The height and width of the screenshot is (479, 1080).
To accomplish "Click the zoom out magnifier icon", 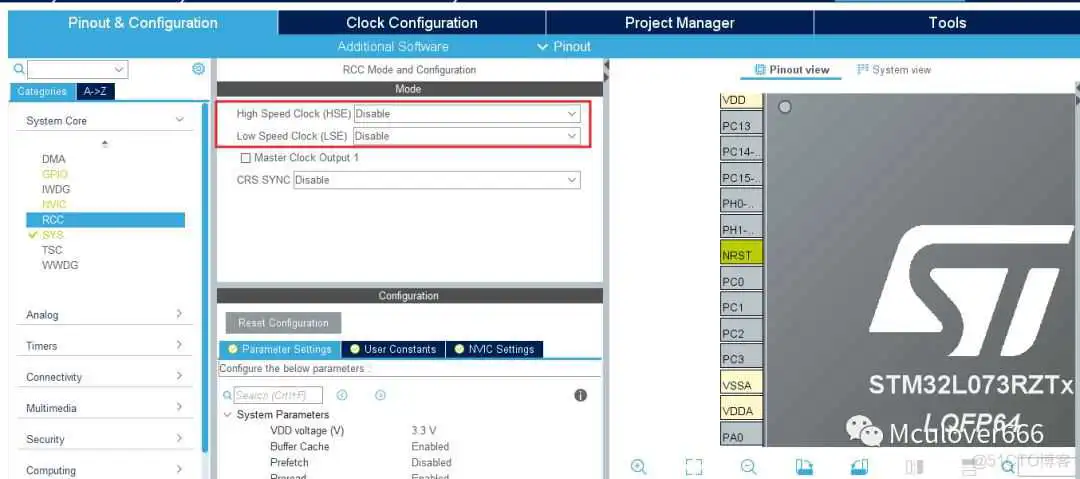I will (x=748, y=466).
